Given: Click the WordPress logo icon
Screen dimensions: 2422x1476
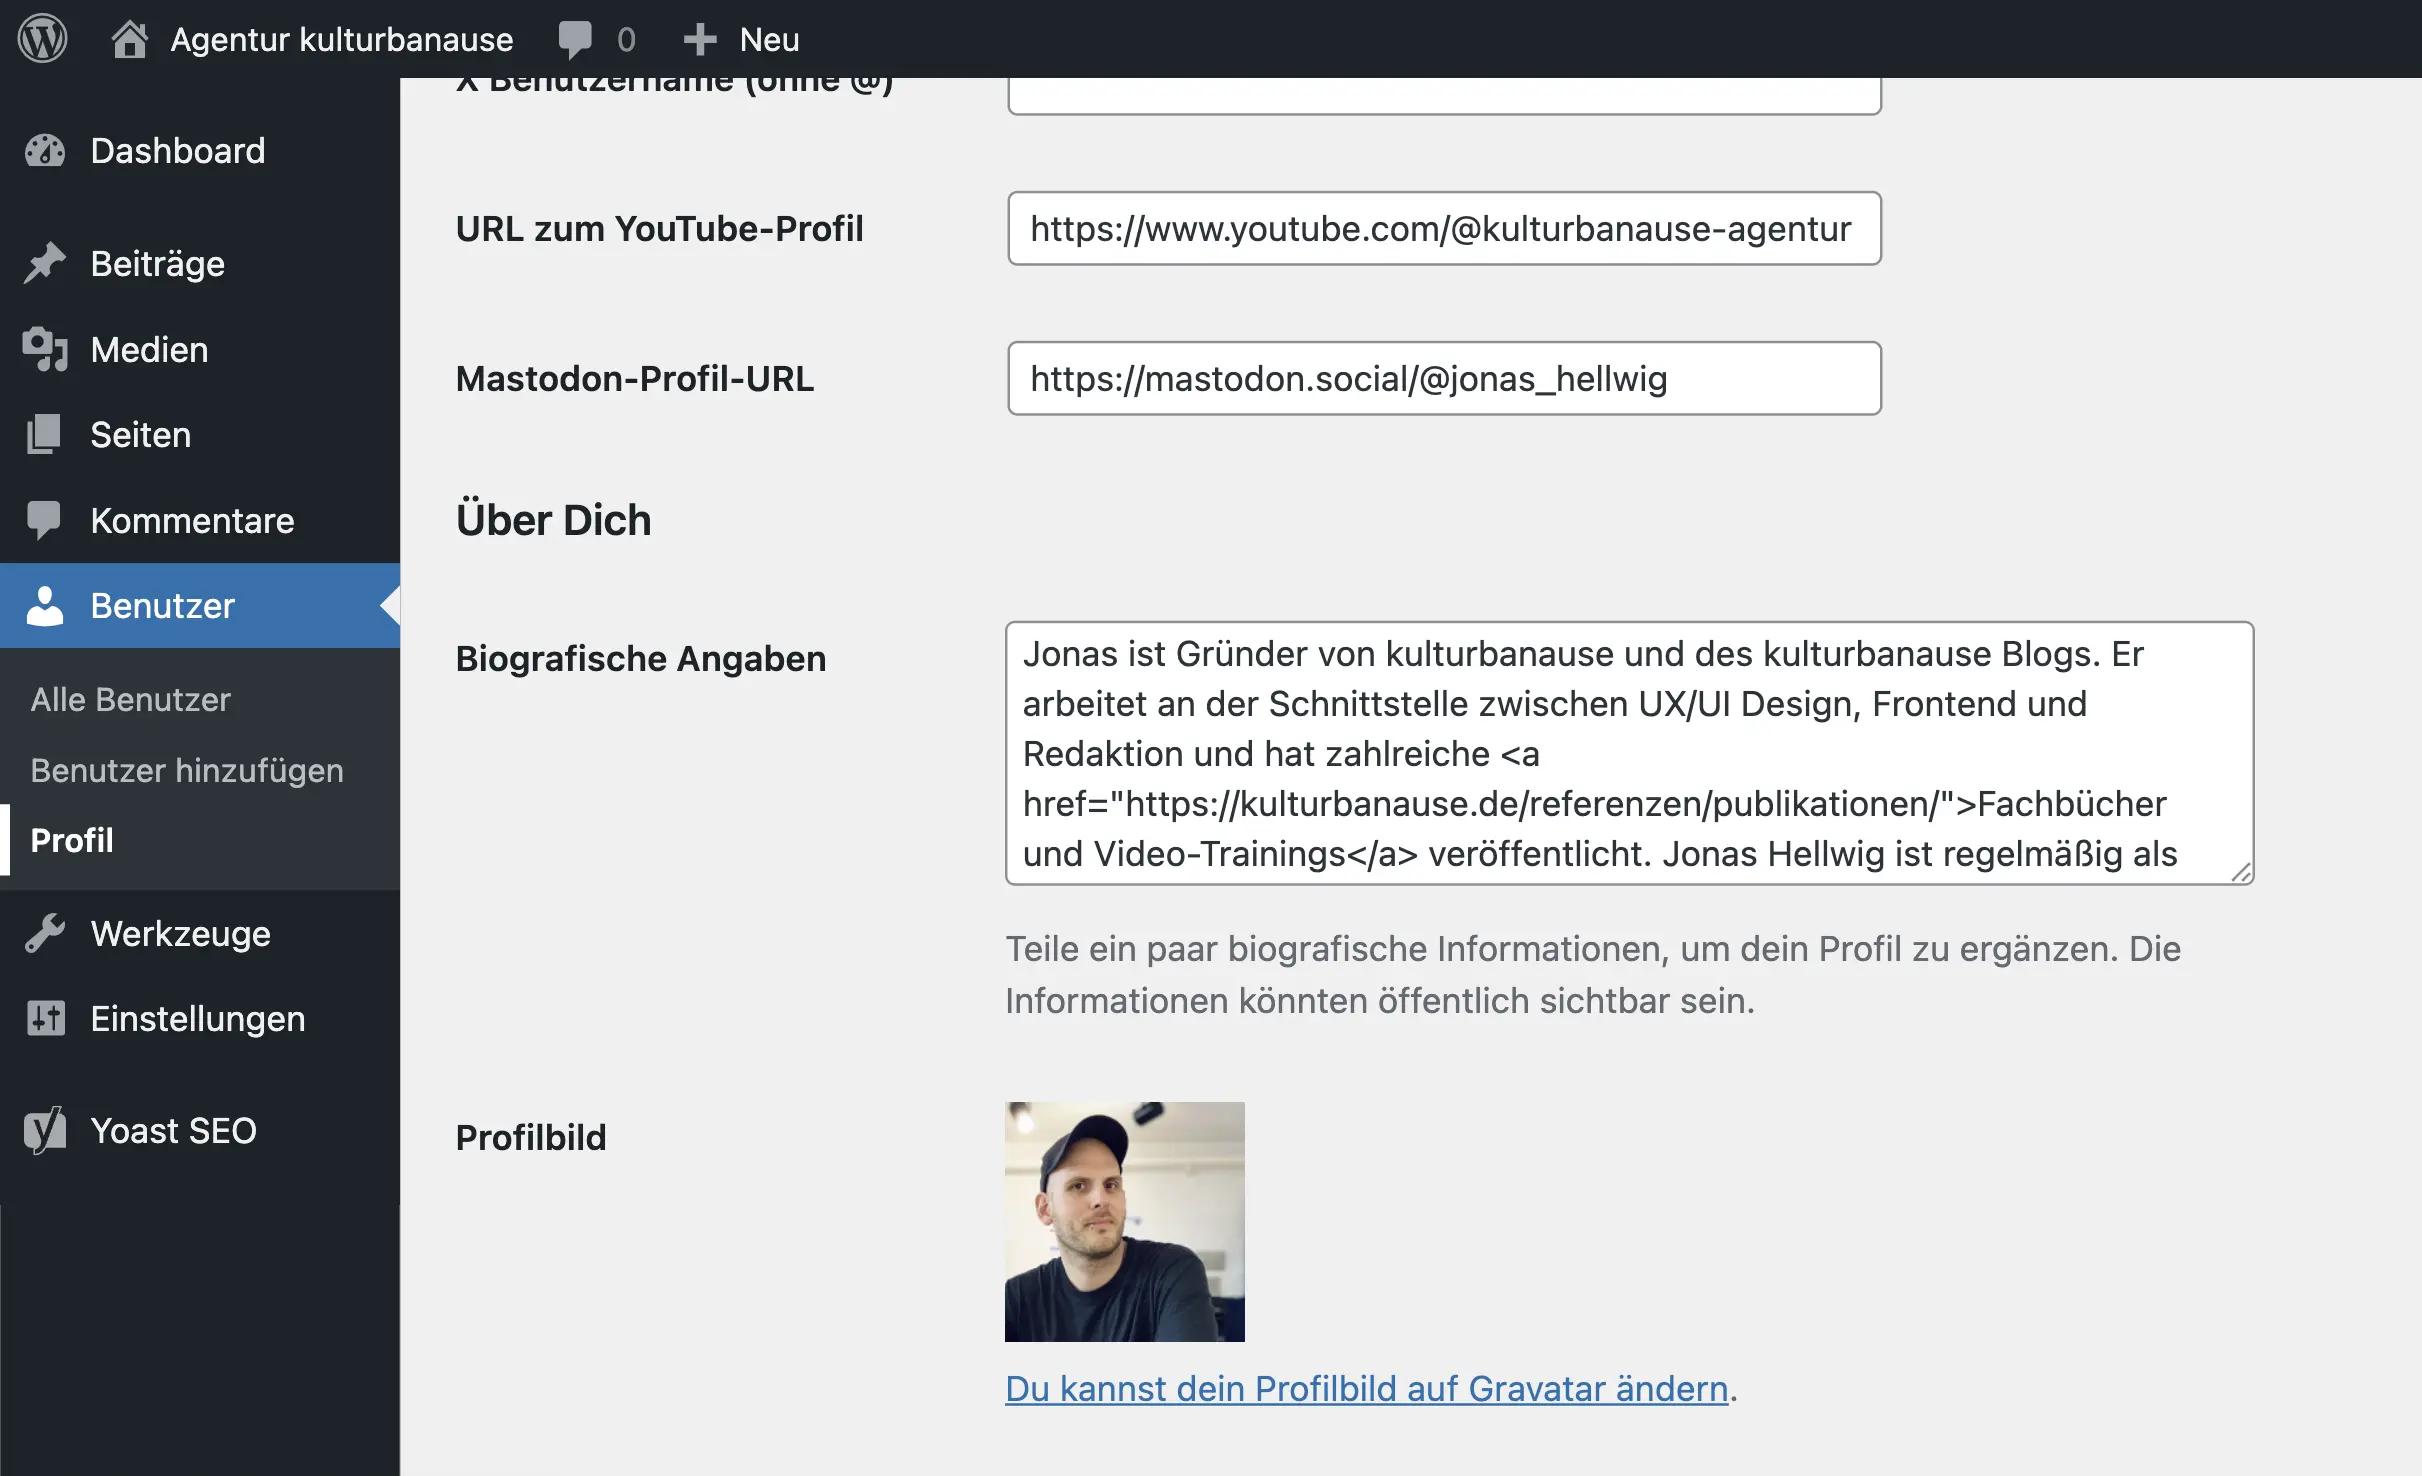Looking at the screenshot, I should pos(42,39).
